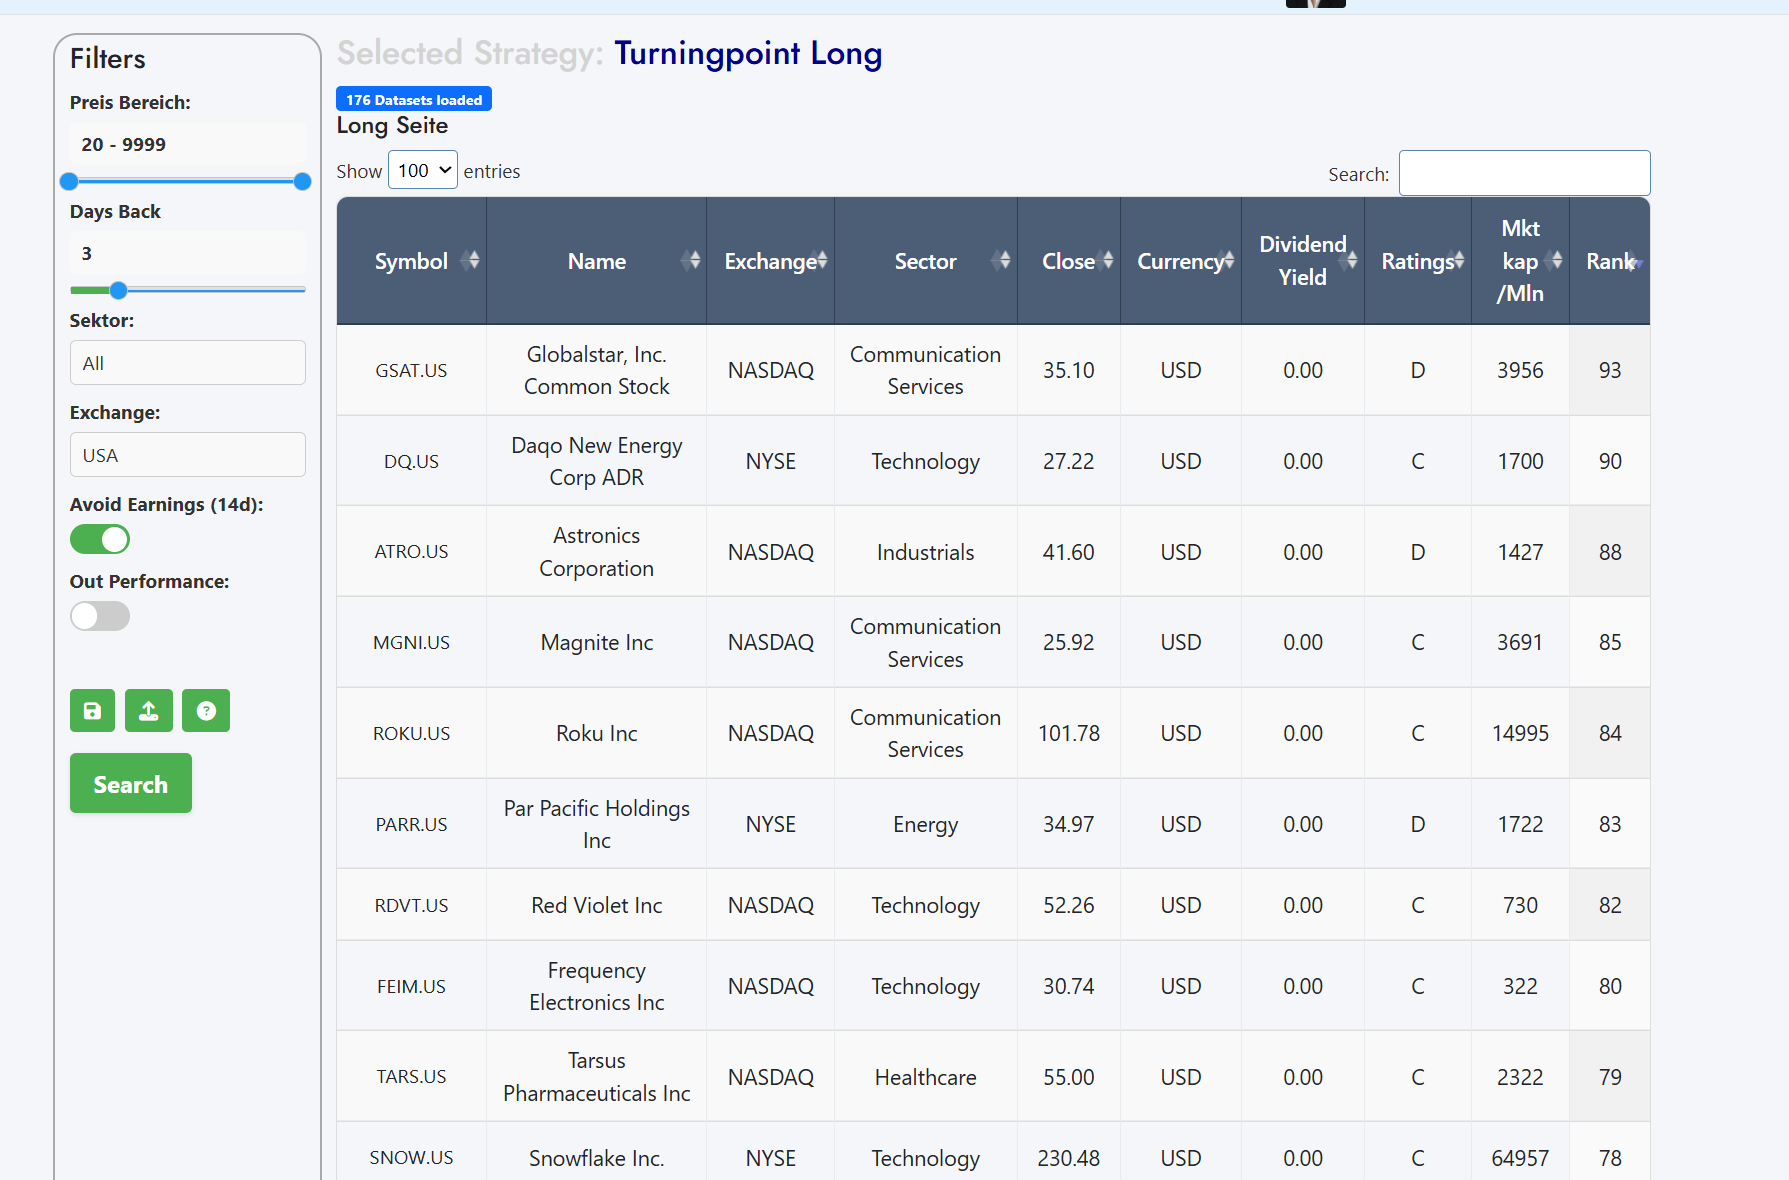
Task: Sort table by Name column arrows
Action: click(x=691, y=261)
